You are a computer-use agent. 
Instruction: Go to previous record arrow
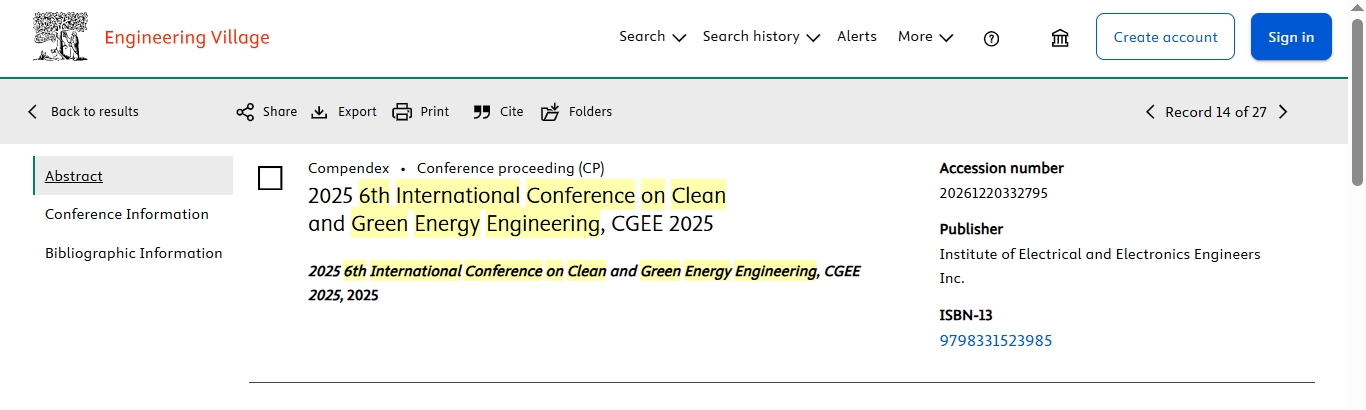[1150, 112]
